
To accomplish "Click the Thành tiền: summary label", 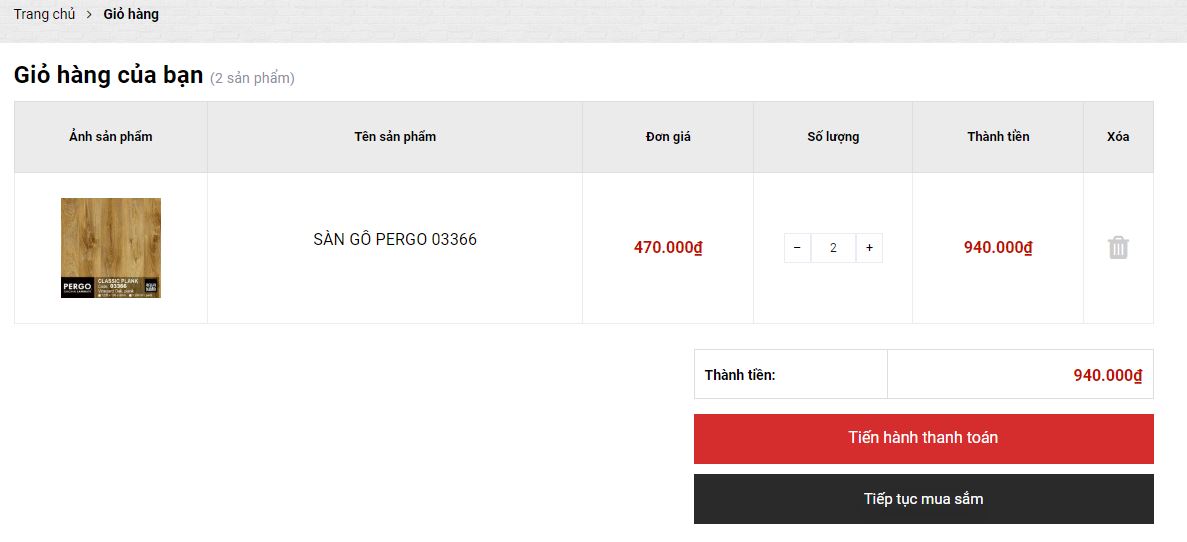I will click(x=740, y=375).
